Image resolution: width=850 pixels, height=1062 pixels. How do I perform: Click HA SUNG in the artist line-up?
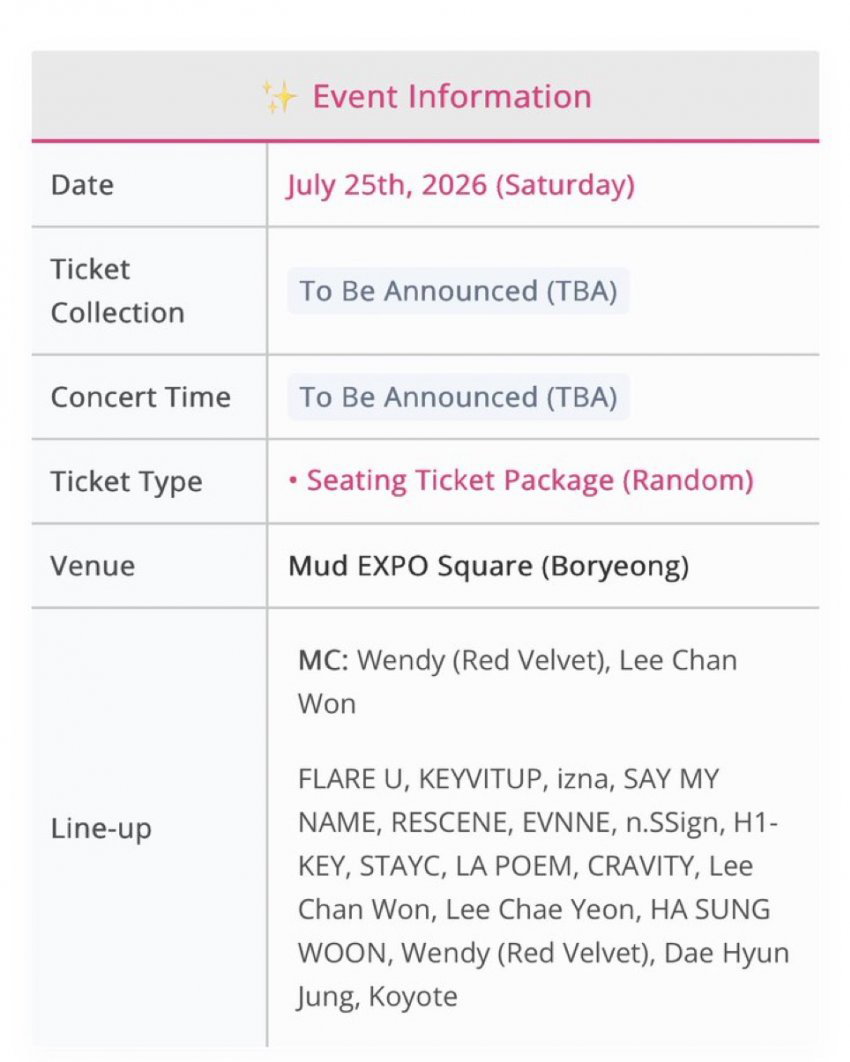710,910
